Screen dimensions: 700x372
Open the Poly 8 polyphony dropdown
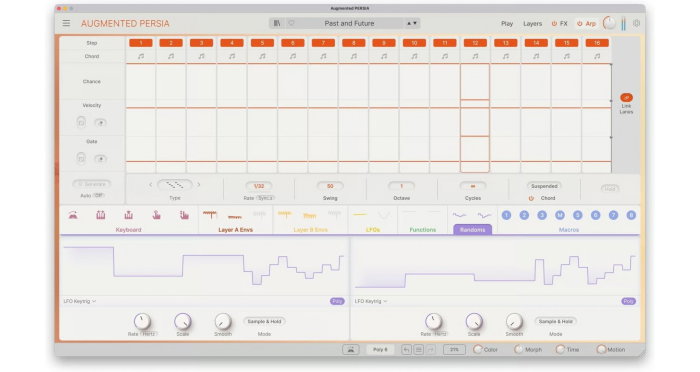coord(380,350)
